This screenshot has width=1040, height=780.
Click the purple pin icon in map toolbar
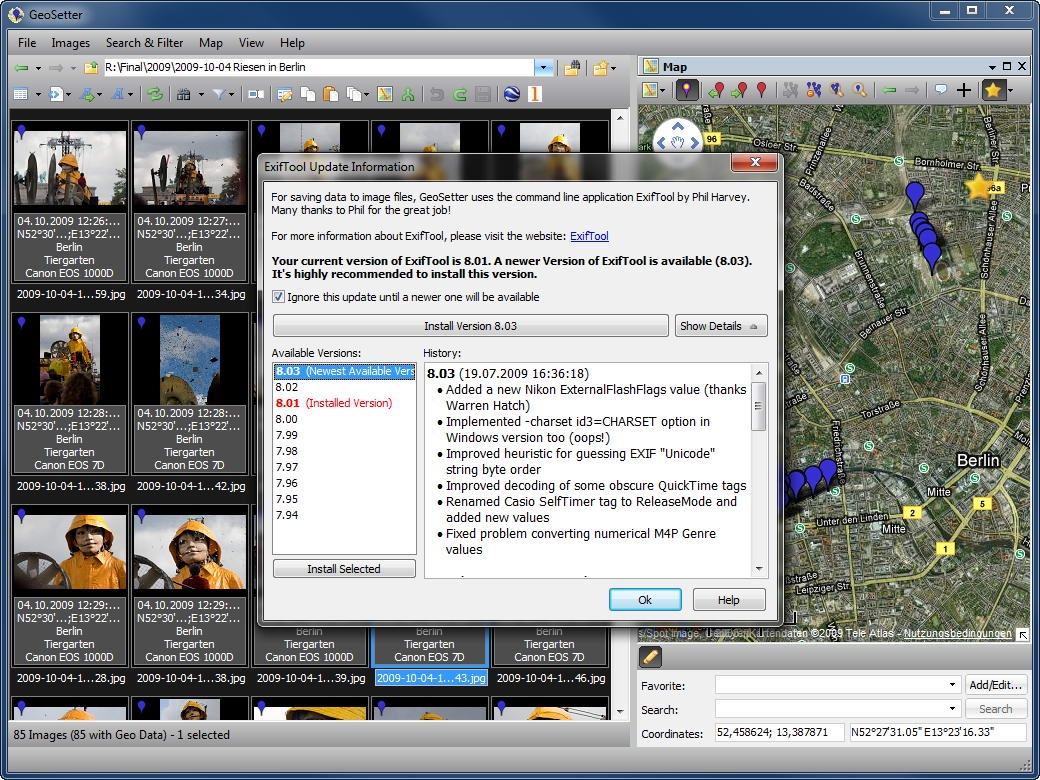click(x=687, y=90)
